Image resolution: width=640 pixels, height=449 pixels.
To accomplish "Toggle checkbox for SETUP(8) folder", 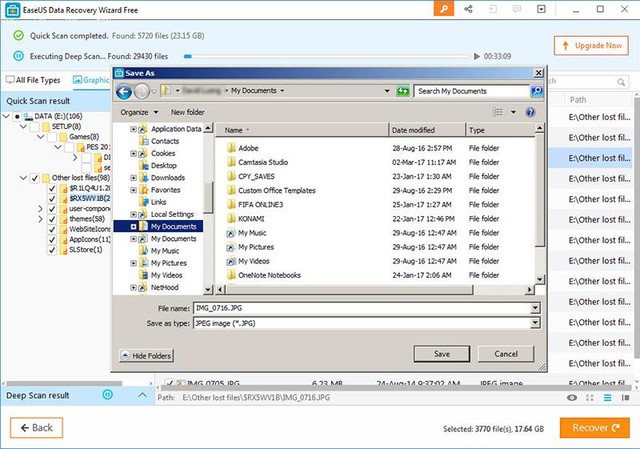I will coord(35,127).
